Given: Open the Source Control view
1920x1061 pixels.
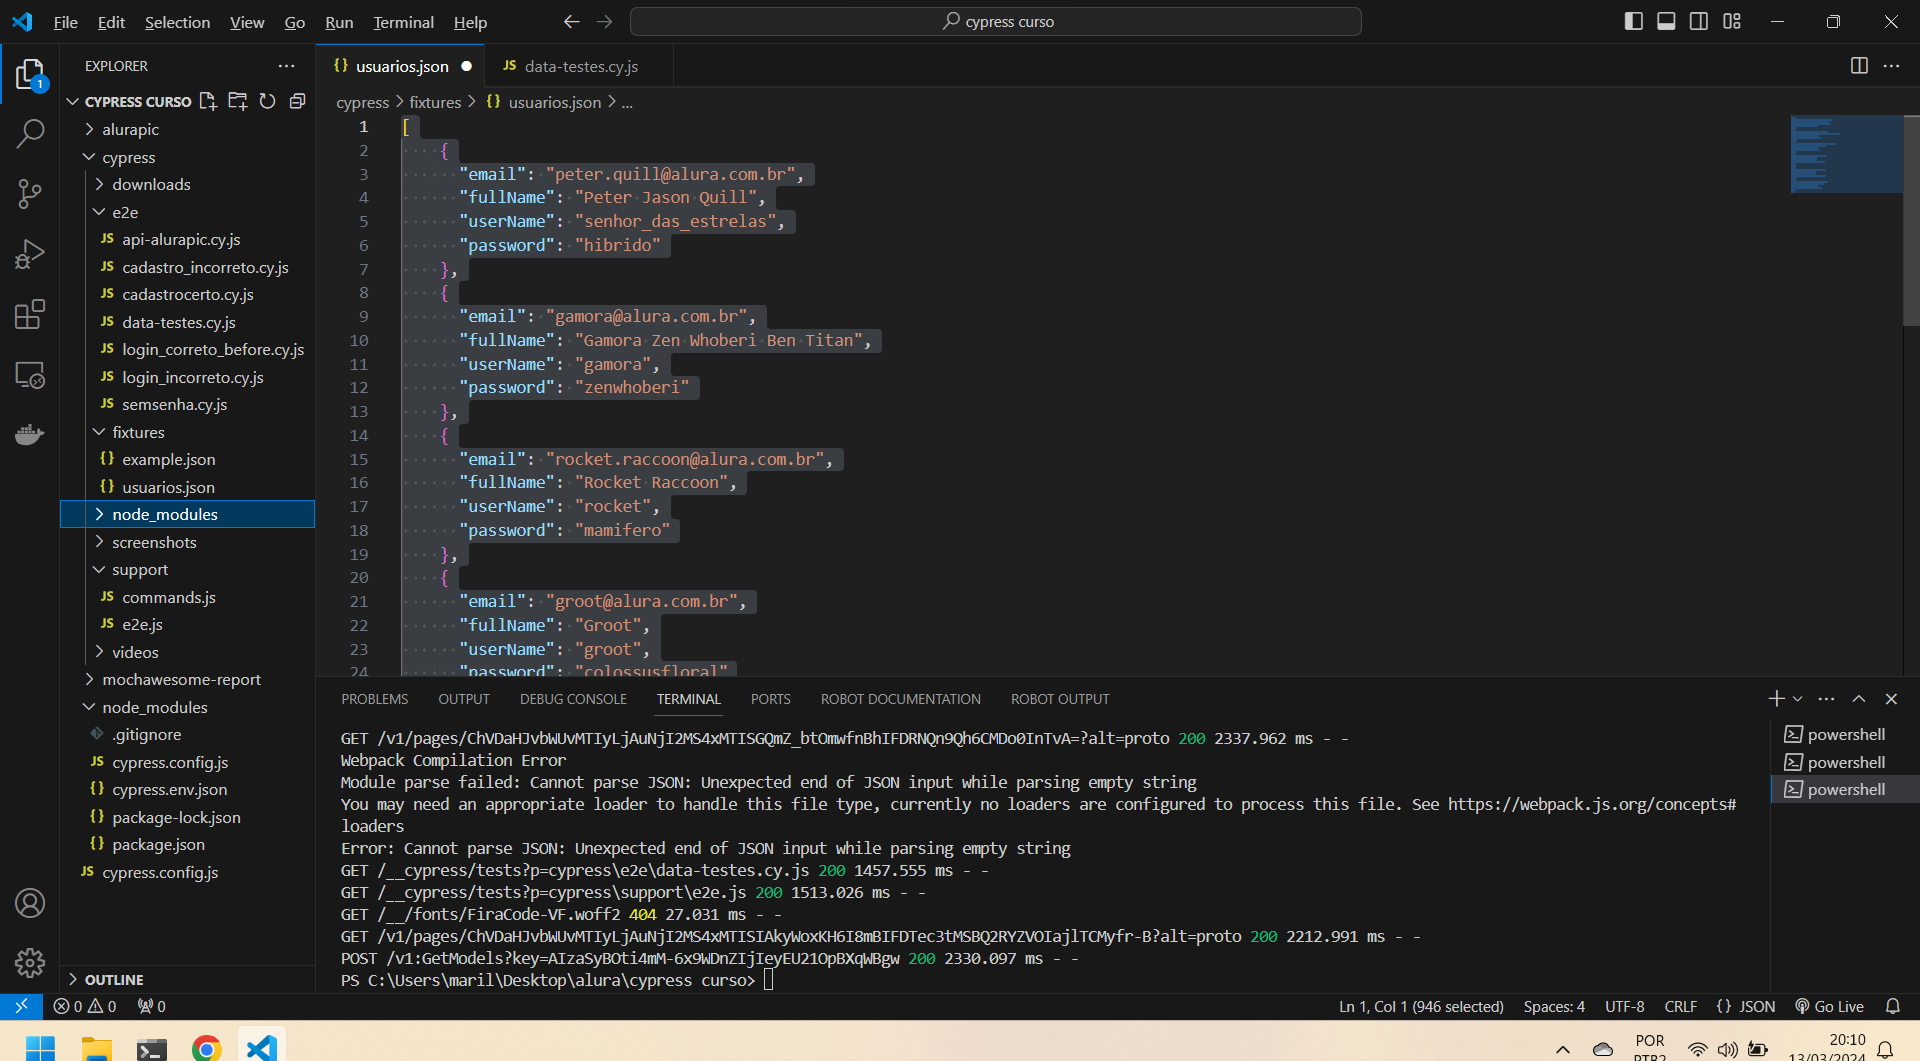Looking at the screenshot, I should [30, 194].
